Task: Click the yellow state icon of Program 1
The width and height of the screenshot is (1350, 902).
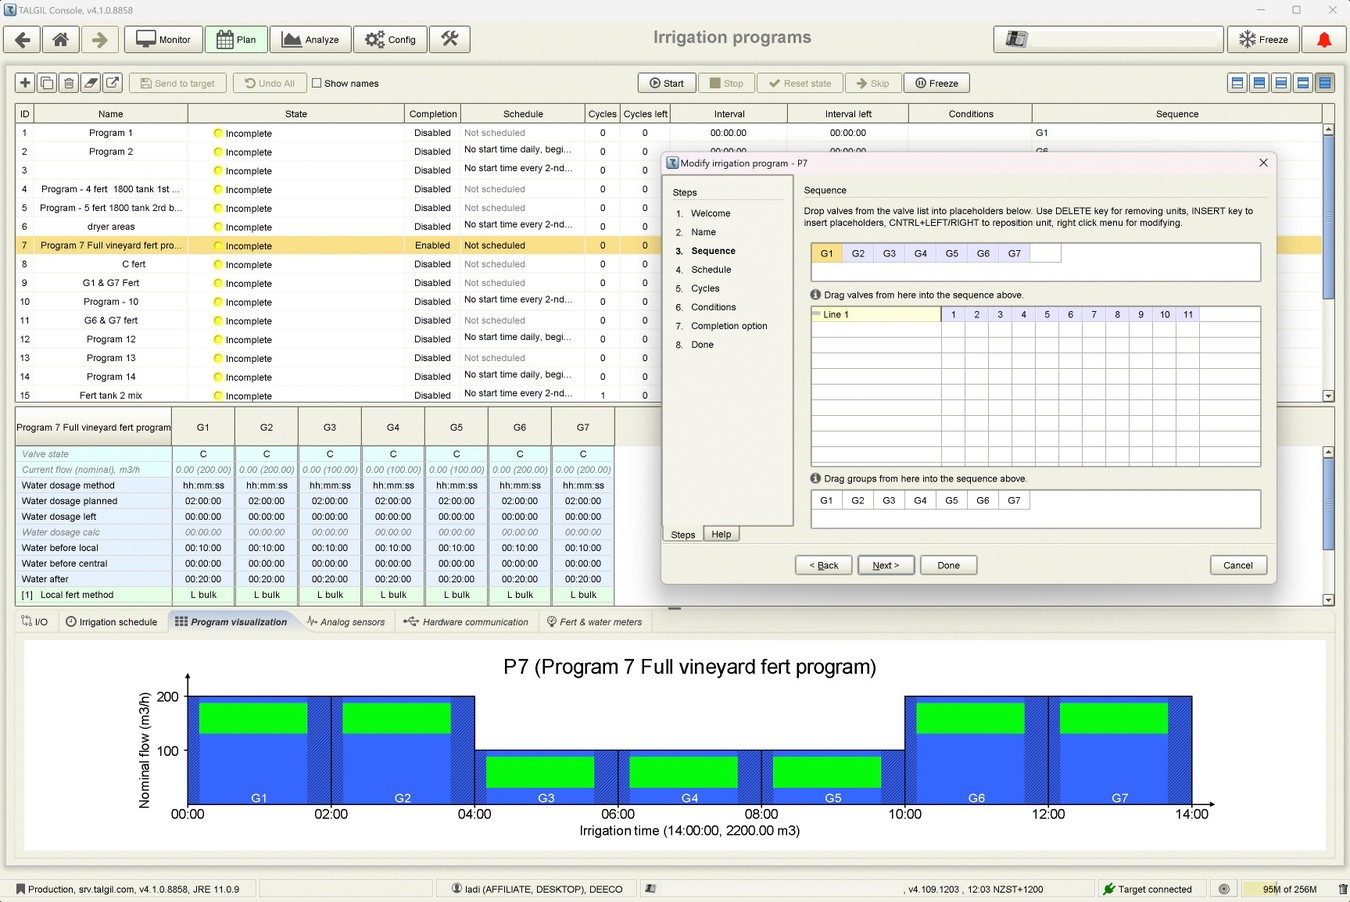Action: [x=218, y=133]
